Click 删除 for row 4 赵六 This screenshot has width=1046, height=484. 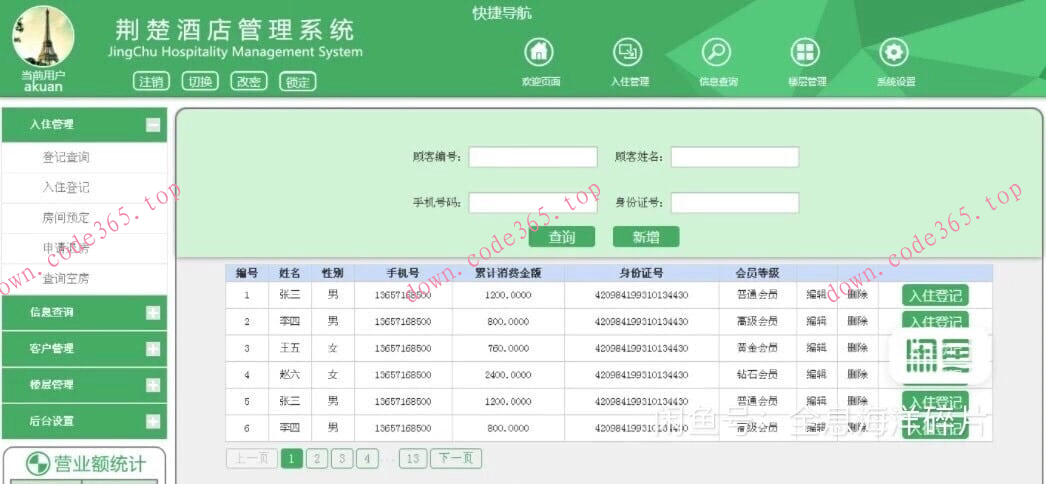click(857, 375)
